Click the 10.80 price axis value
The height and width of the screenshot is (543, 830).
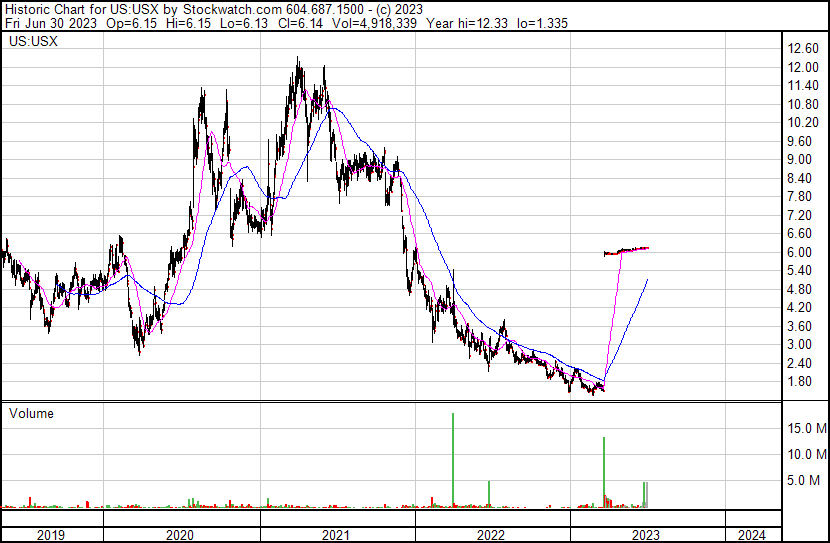tap(803, 104)
